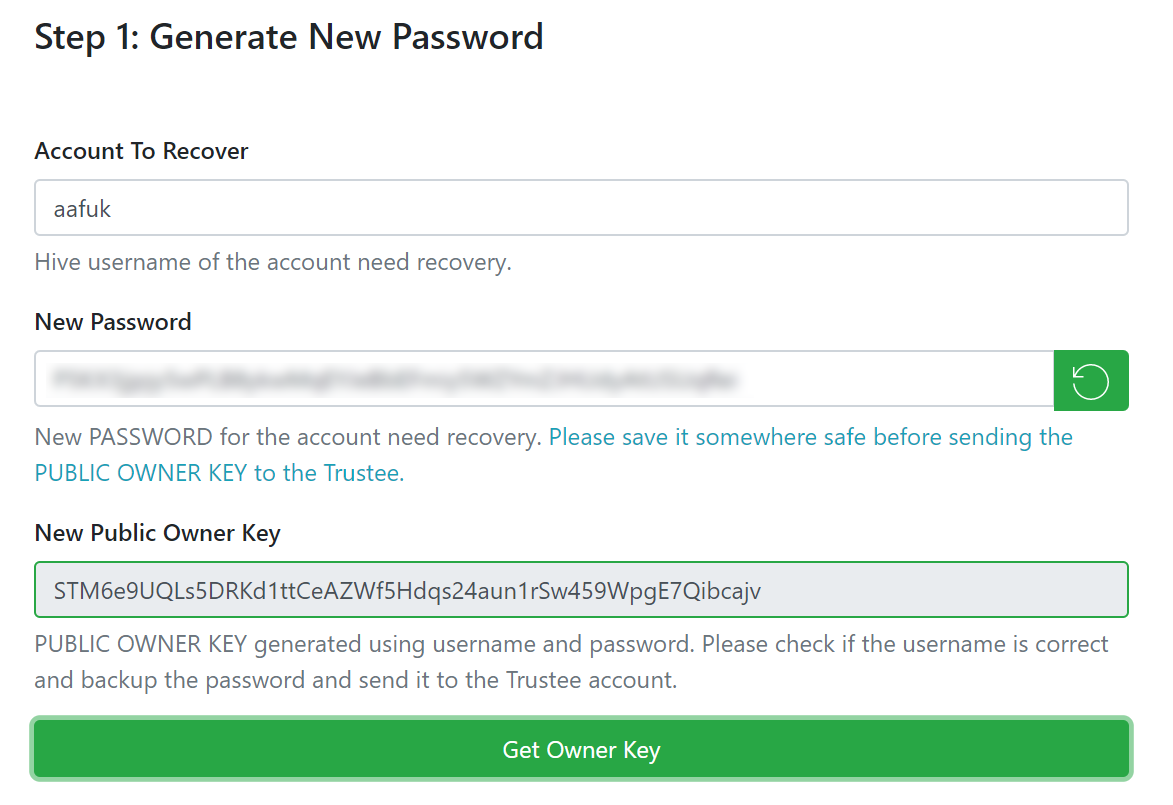Click 'Please check if the username is correct' text
Screen dimensions: 1173x805
905,644
